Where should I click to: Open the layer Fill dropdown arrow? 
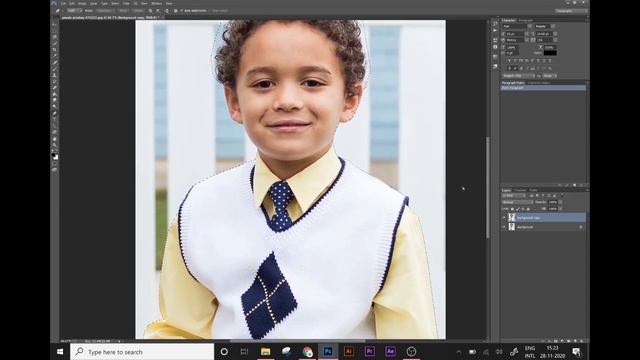pos(560,209)
